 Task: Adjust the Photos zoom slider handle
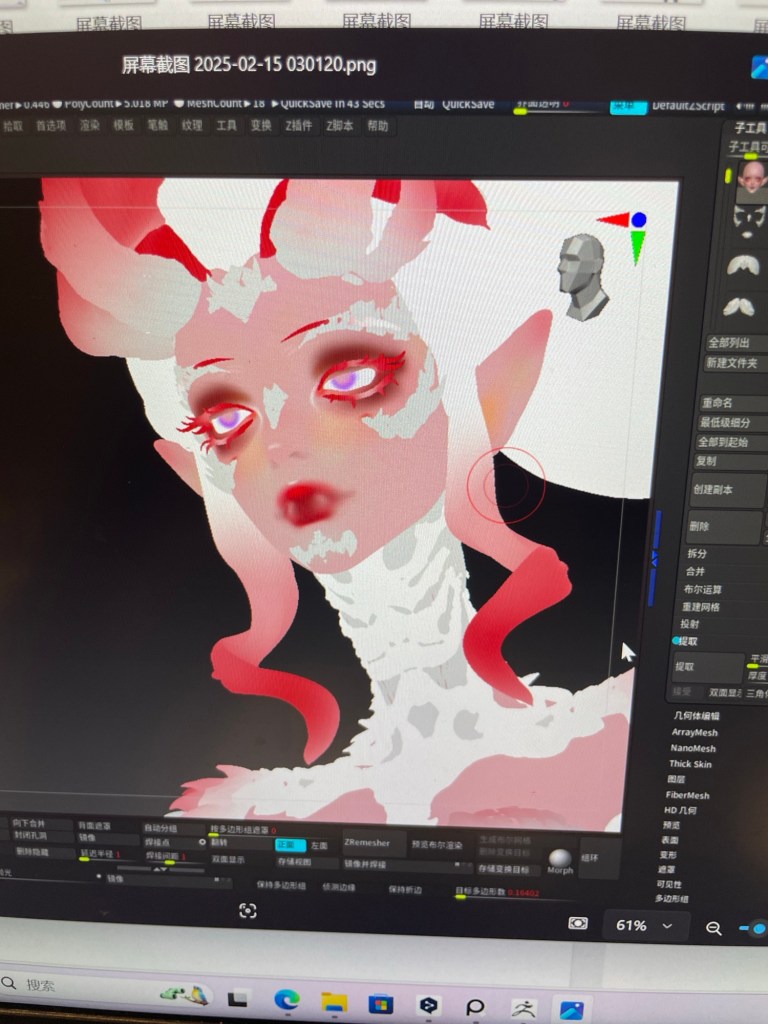pos(759,929)
